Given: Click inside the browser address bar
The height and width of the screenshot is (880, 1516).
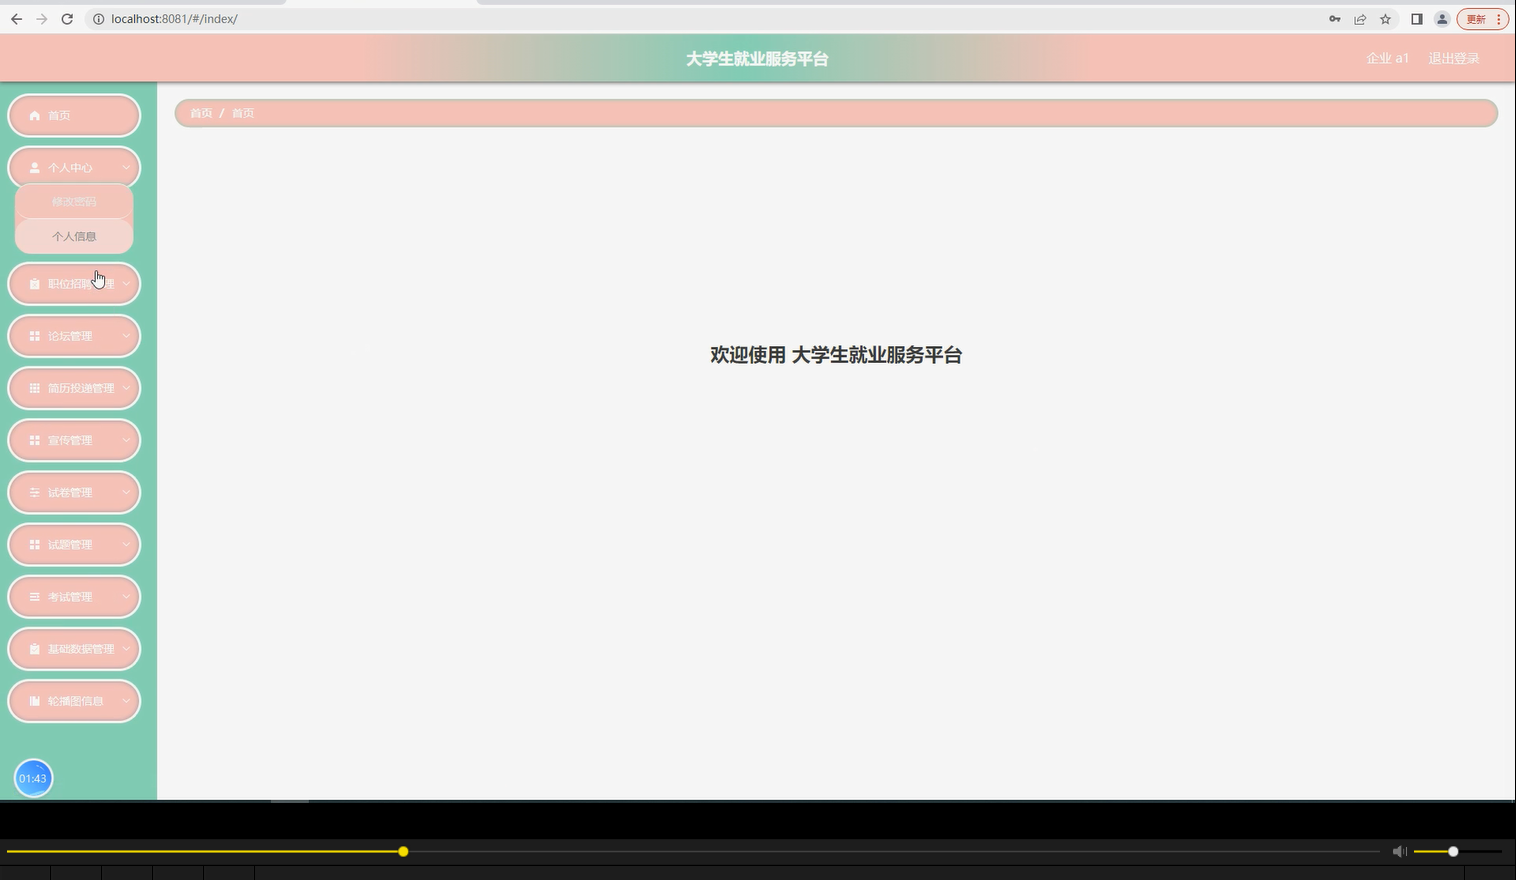Looking at the screenshot, I should (x=200, y=18).
